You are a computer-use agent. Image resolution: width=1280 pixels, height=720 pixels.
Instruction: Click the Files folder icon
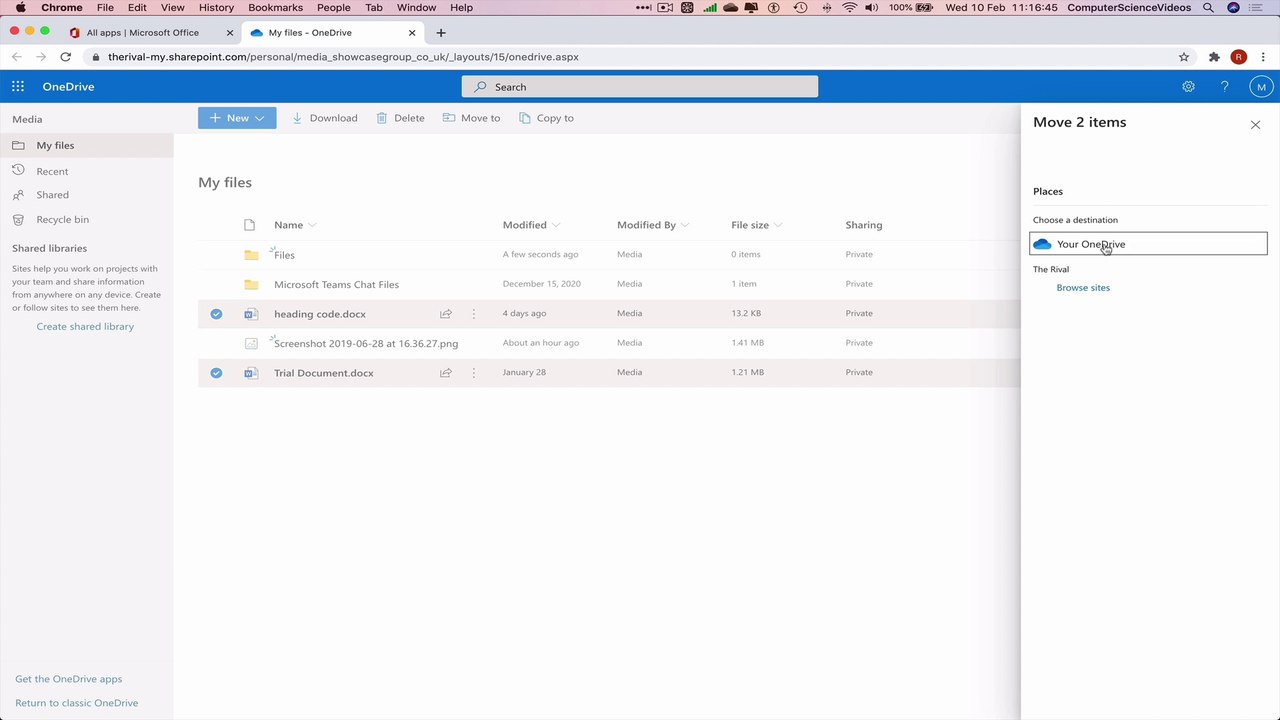tap(251, 255)
